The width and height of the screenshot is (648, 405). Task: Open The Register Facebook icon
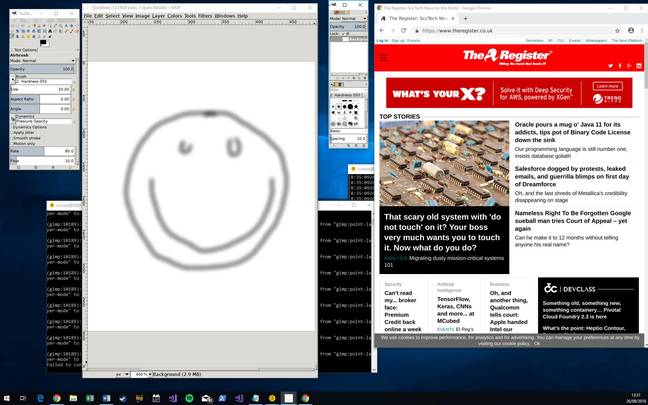tap(620, 66)
